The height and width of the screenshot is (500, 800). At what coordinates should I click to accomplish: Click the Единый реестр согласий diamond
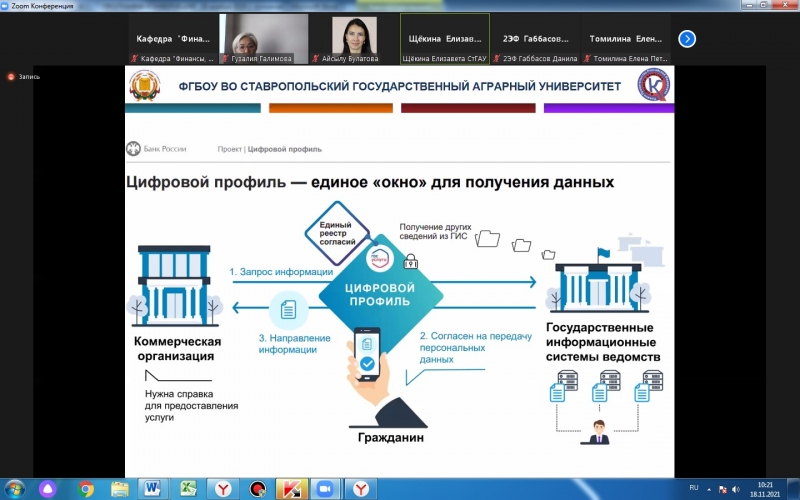point(337,233)
